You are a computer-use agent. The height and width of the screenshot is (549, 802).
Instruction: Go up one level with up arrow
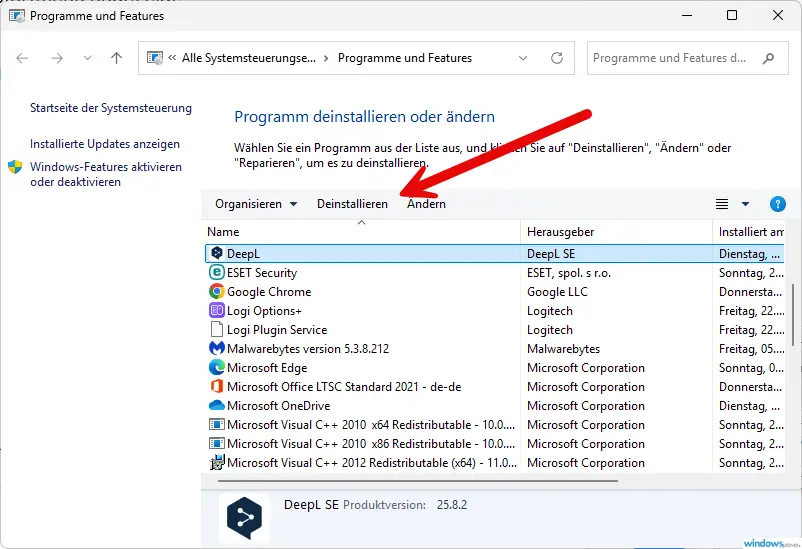117,58
